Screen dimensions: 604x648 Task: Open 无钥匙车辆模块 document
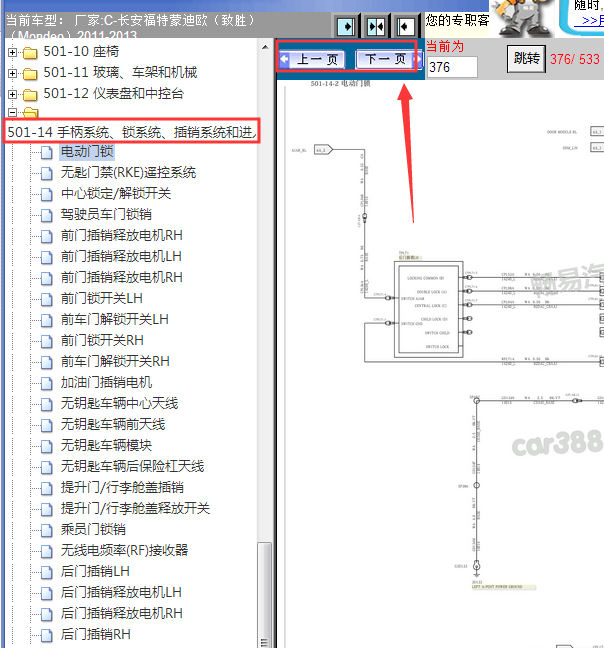106,446
